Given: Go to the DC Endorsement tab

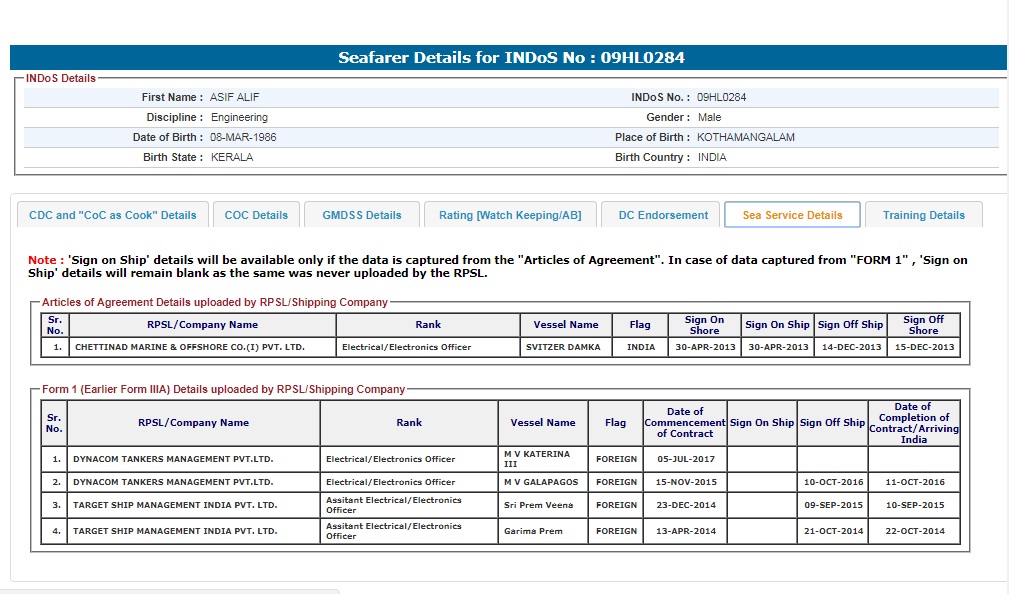Looking at the screenshot, I should (663, 215).
